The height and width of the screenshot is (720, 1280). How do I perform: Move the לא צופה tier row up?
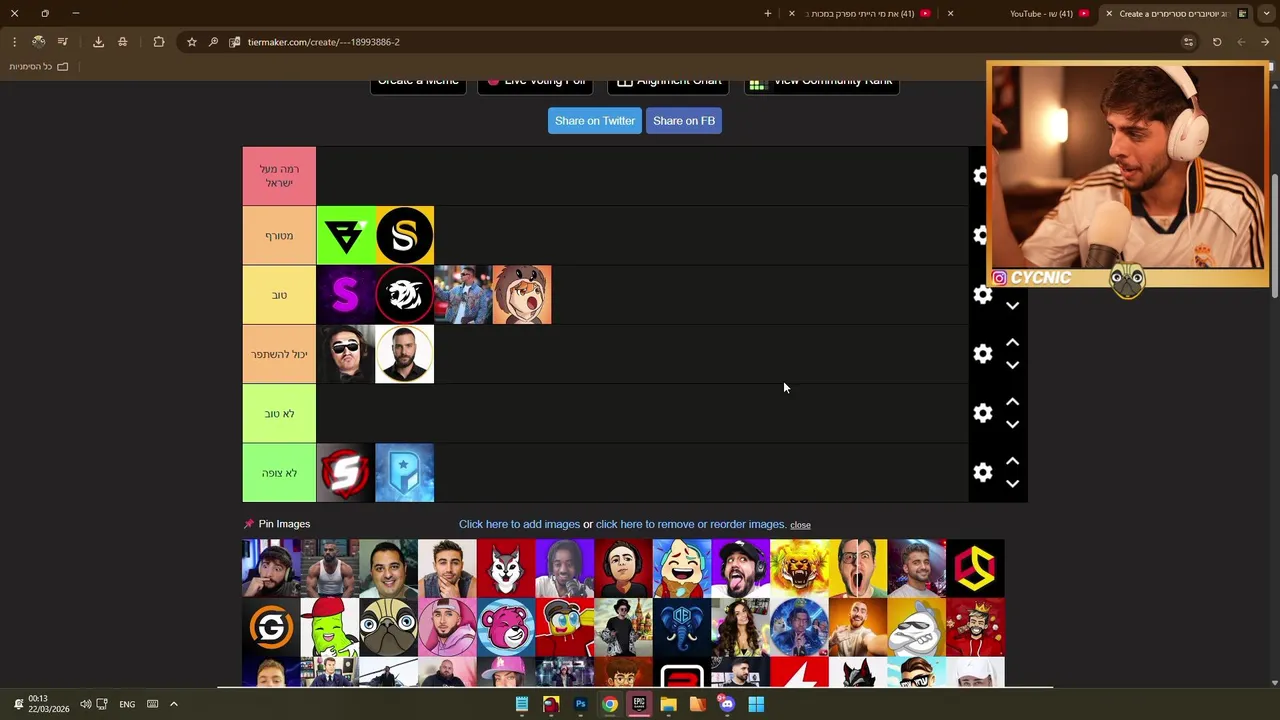pyautogui.click(x=1012, y=461)
